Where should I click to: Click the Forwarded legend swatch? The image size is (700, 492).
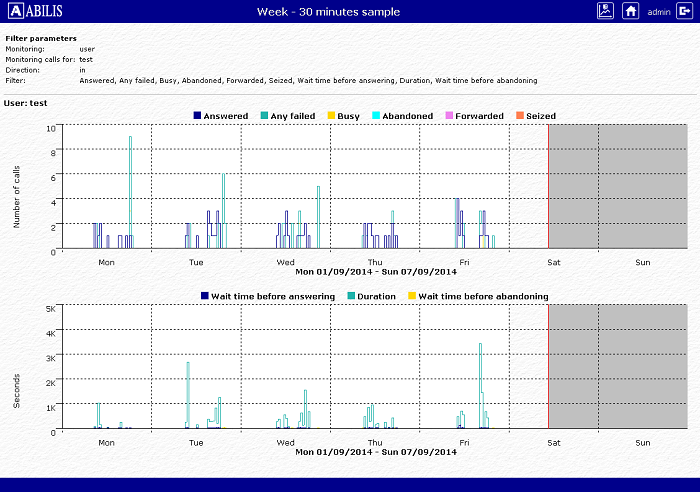[x=449, y=116]
